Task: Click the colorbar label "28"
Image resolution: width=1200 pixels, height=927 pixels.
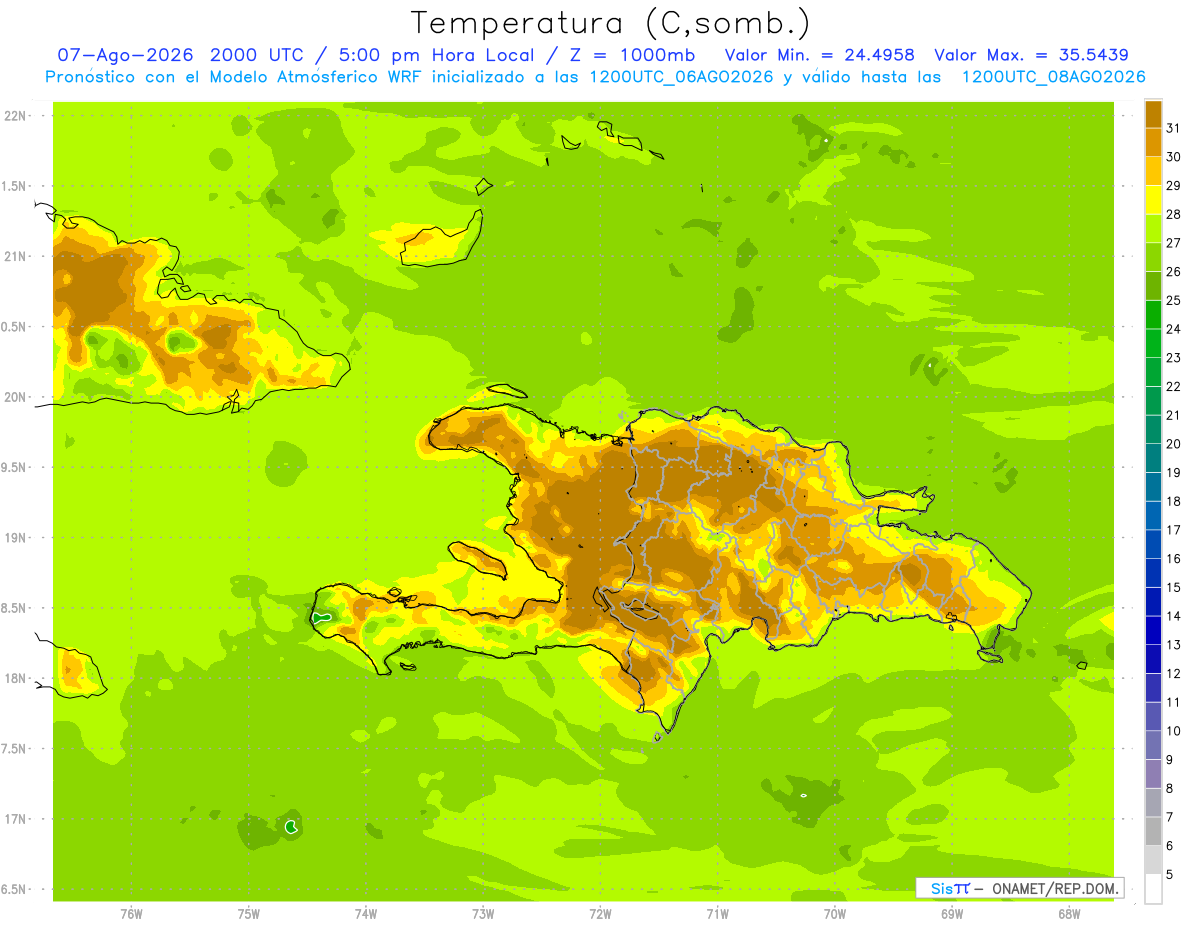Action: click(x=1174, y=214)
